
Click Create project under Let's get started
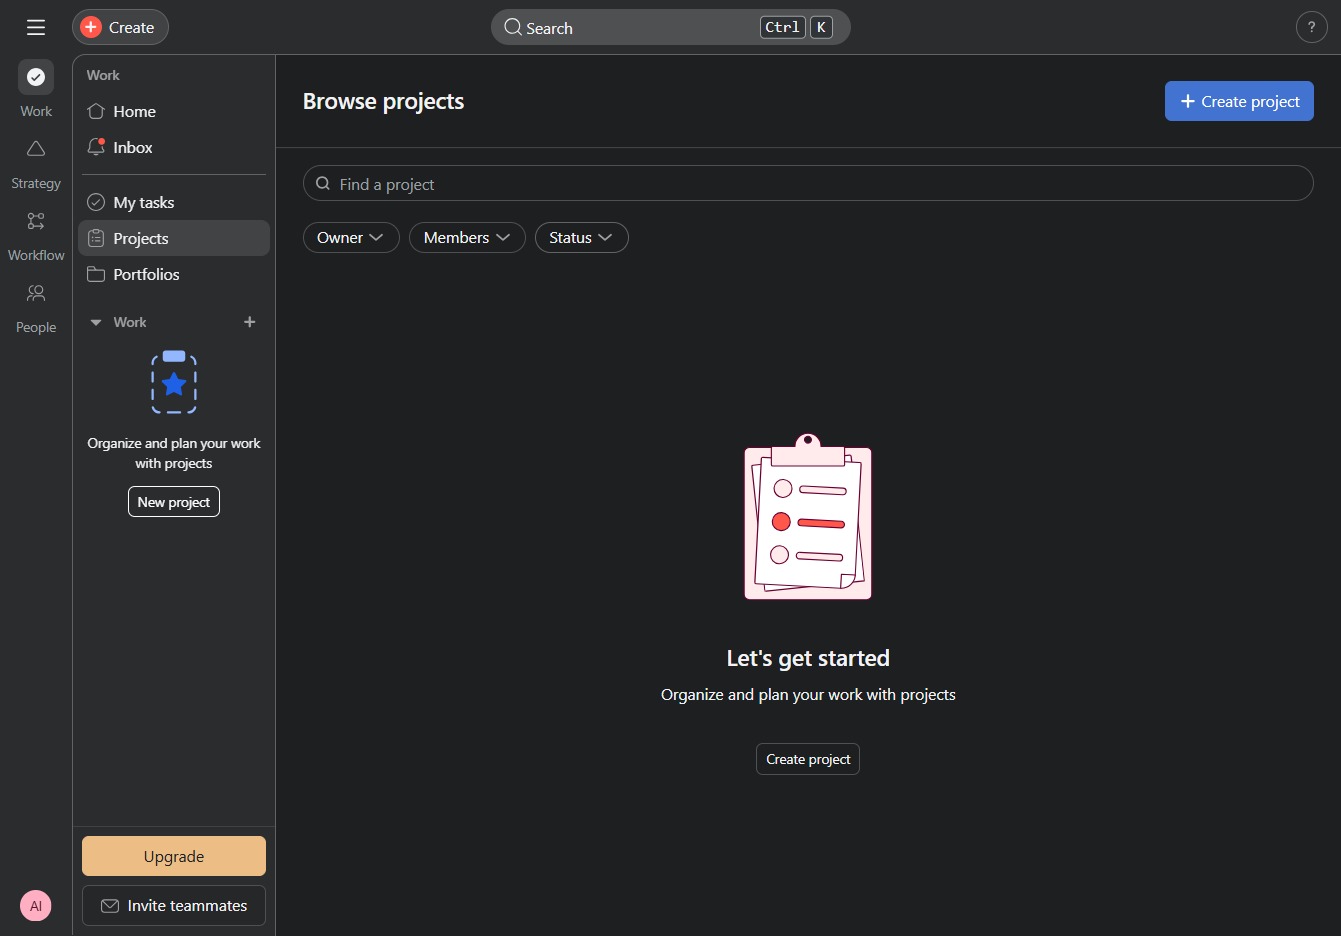tap(808, 759)
